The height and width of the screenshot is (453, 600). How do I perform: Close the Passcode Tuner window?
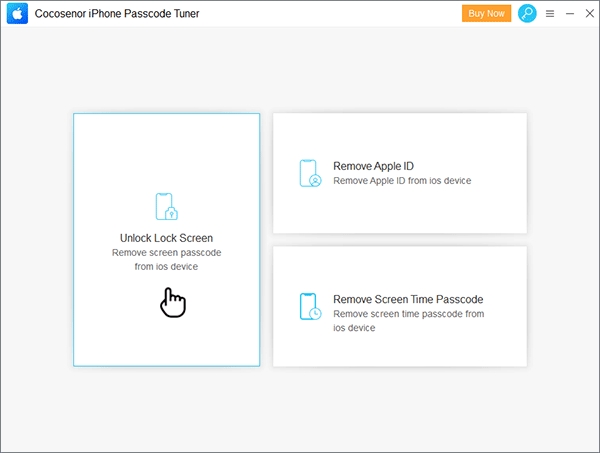(x=590, y=13)
